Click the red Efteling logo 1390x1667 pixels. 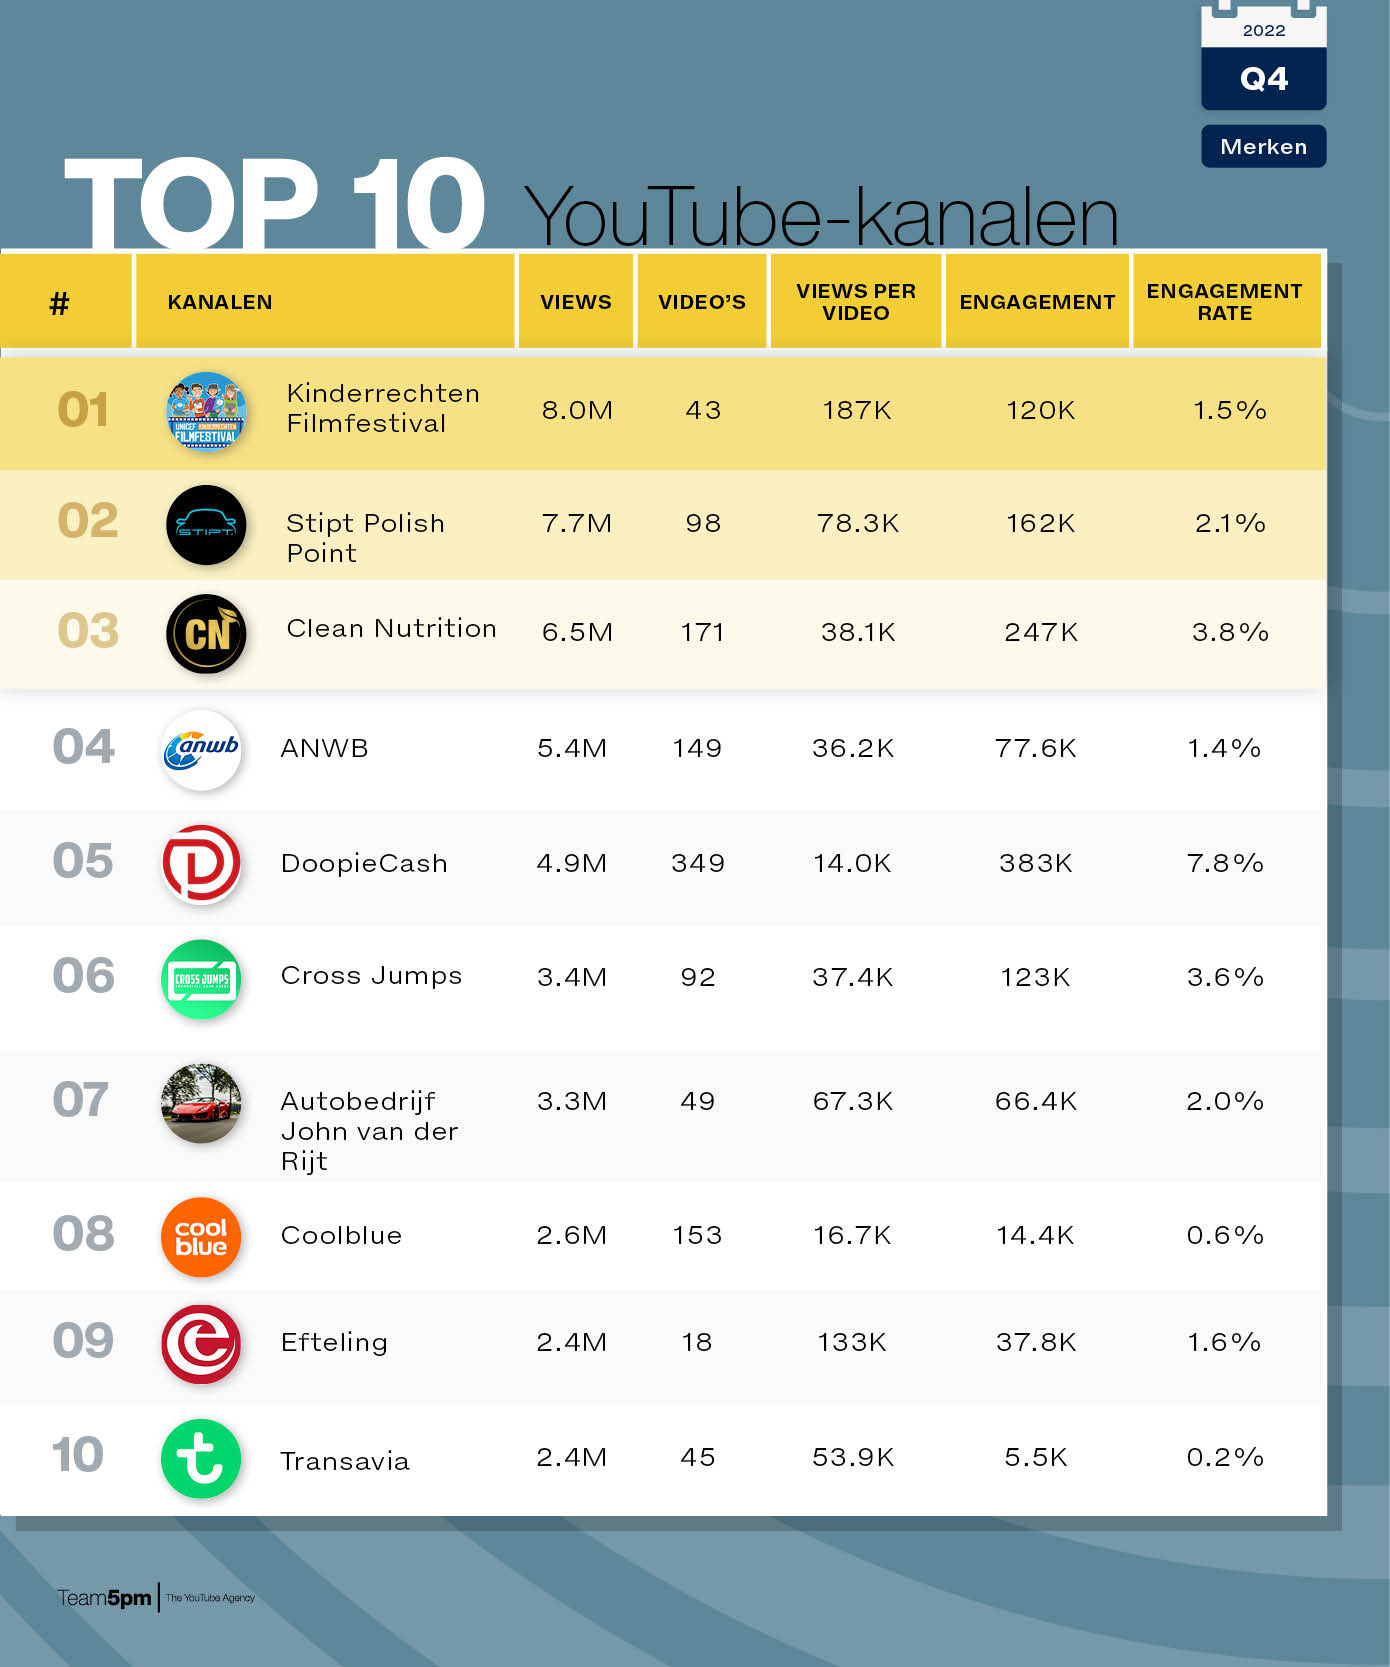coord(201,1344)
